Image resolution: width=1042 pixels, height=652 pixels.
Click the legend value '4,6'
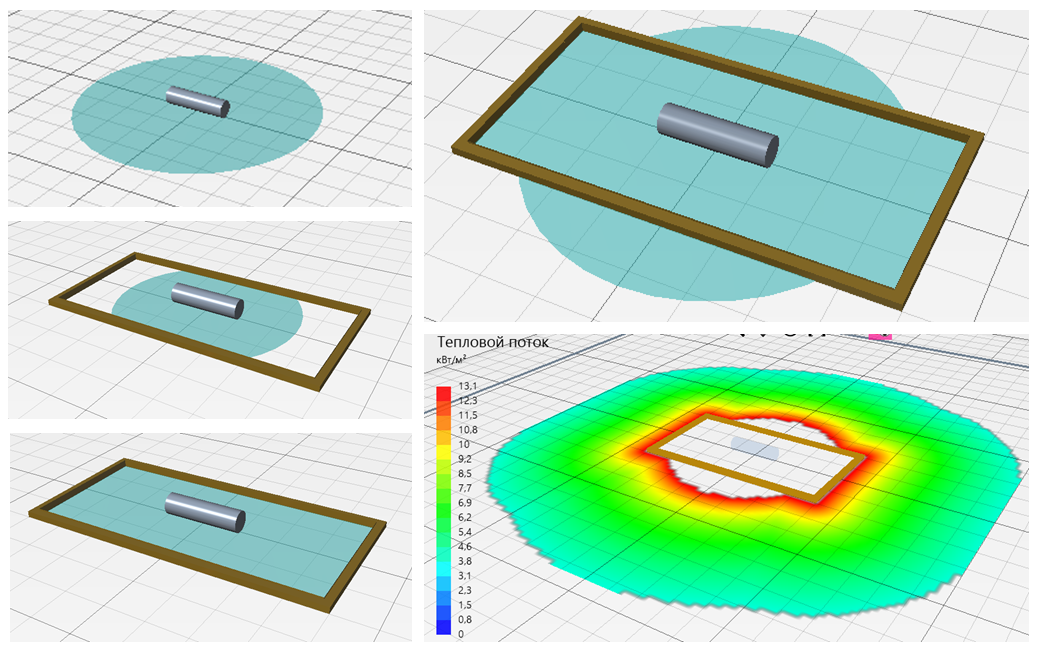point(465,547)
